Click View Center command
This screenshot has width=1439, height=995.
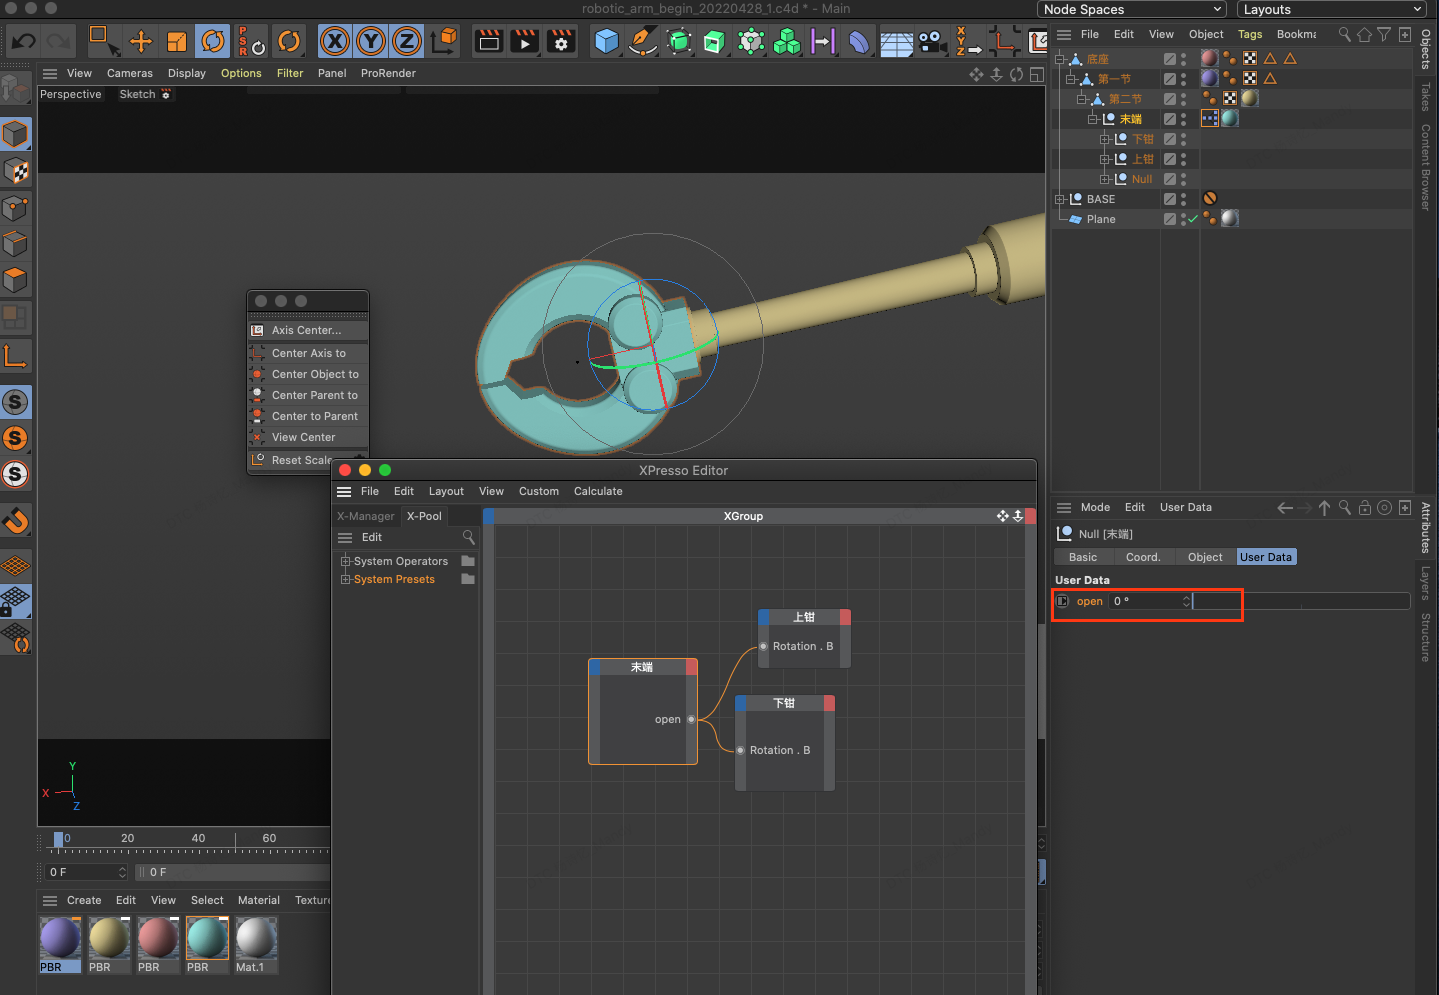[x=308, y=437]
